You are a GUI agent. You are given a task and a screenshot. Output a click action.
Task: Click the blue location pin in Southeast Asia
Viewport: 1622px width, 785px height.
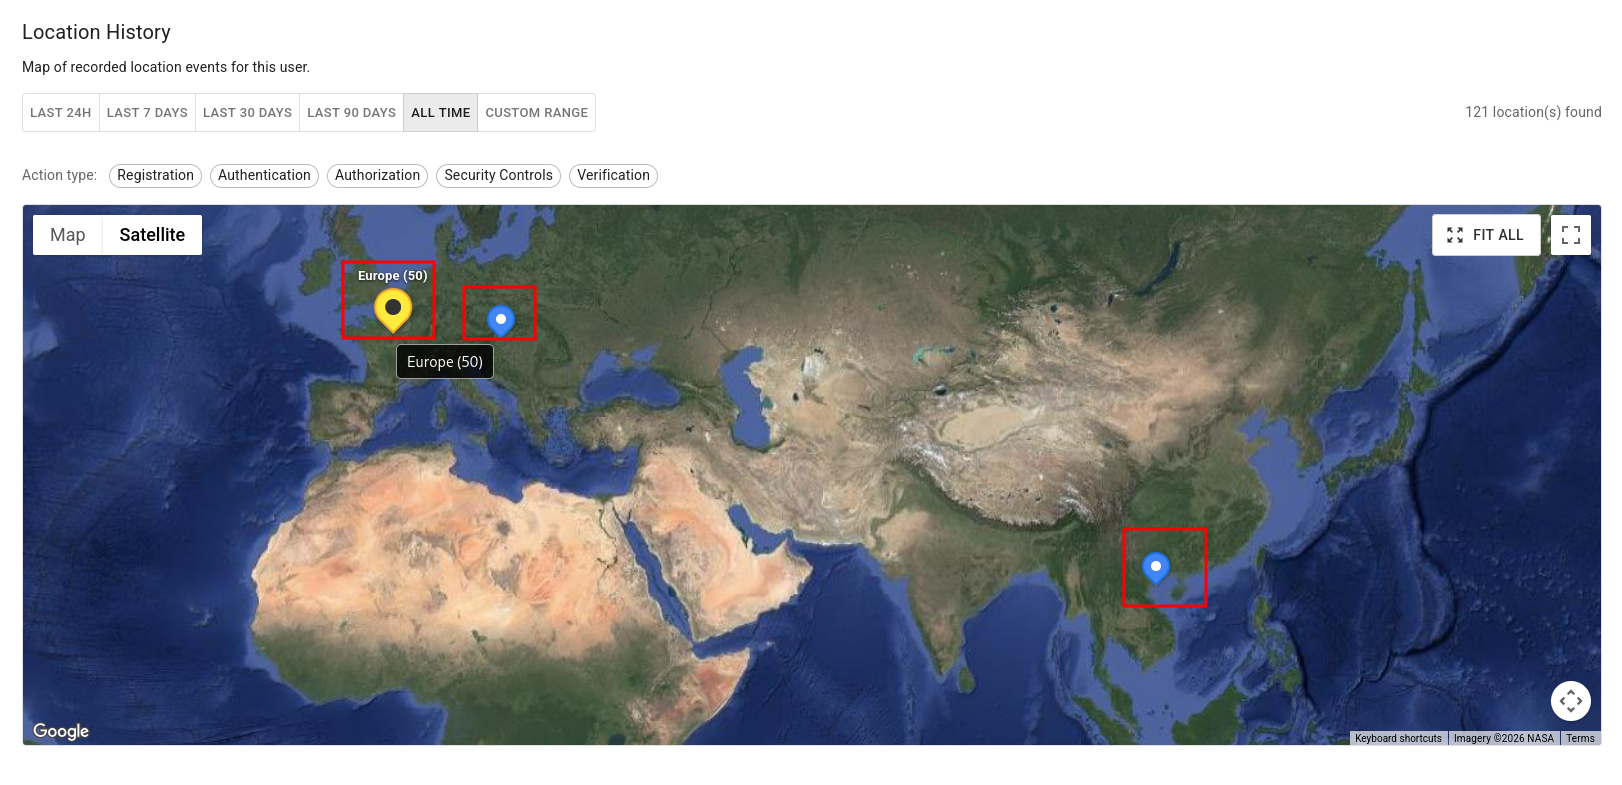pos(1155,567)
